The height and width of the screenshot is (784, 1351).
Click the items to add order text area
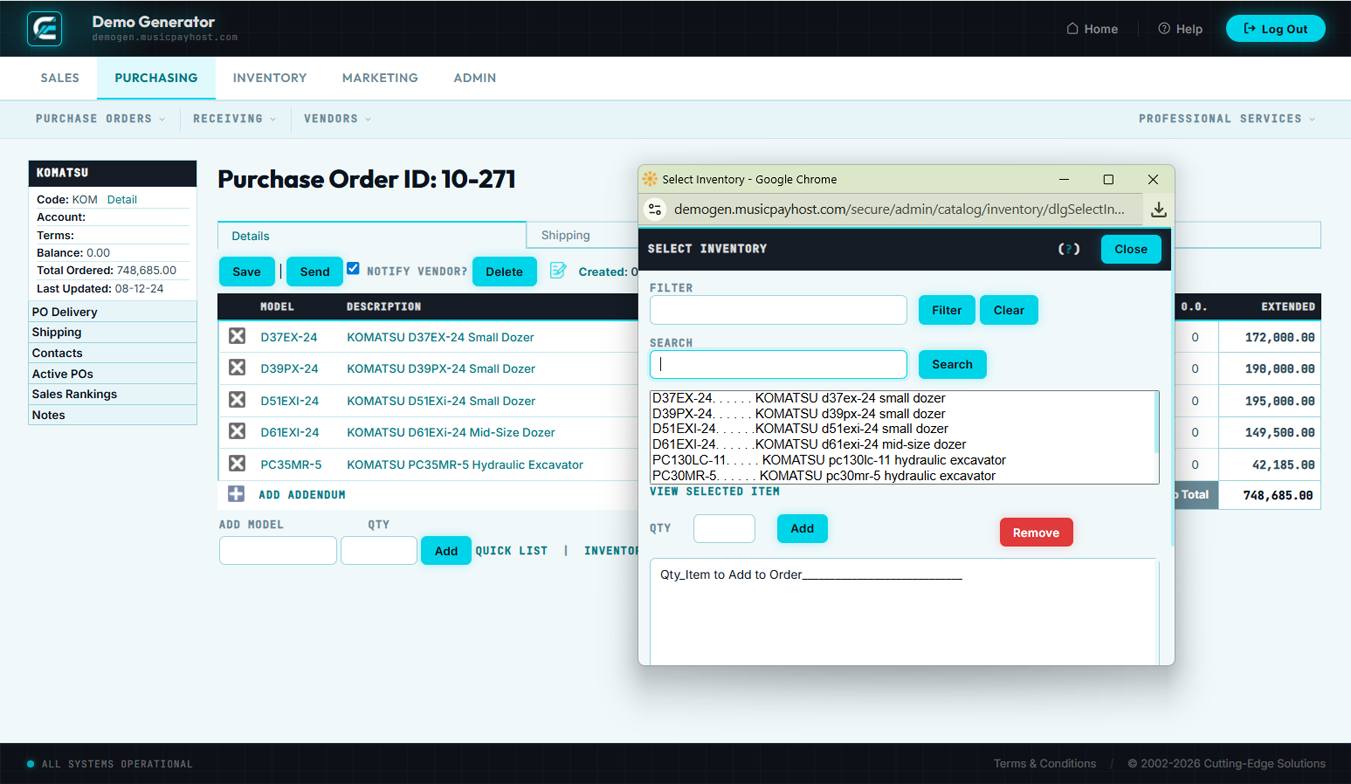pos(904,612)
